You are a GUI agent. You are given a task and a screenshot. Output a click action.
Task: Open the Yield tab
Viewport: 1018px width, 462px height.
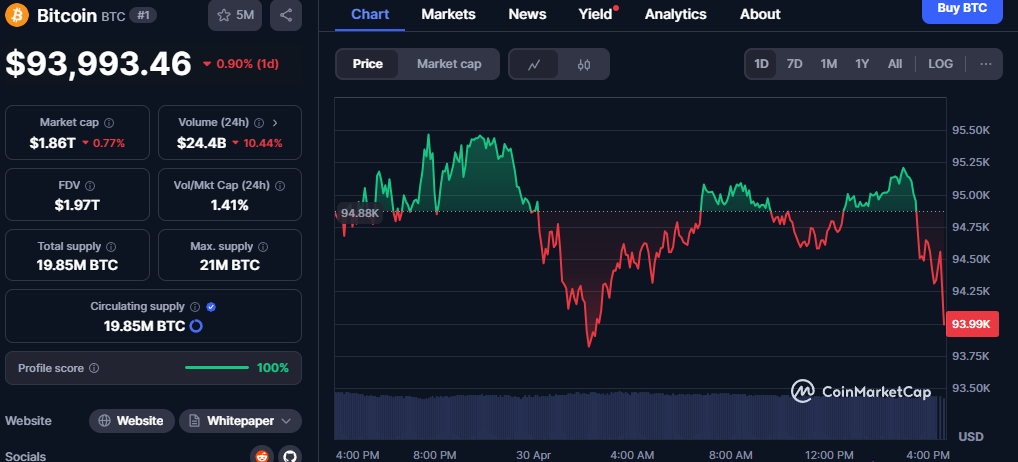595,14
